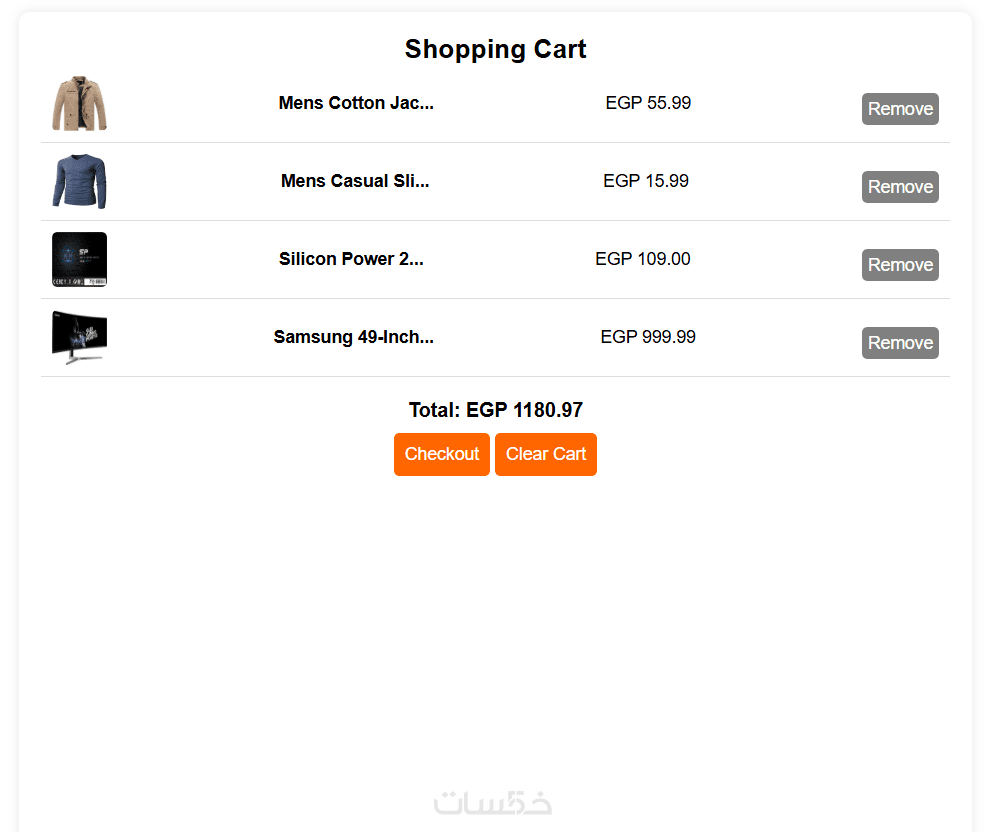This screenshot has width=987, height=832.
Task: Click the Shopping Cart heading
Action: pyautogui.click(x=495, y=49)
